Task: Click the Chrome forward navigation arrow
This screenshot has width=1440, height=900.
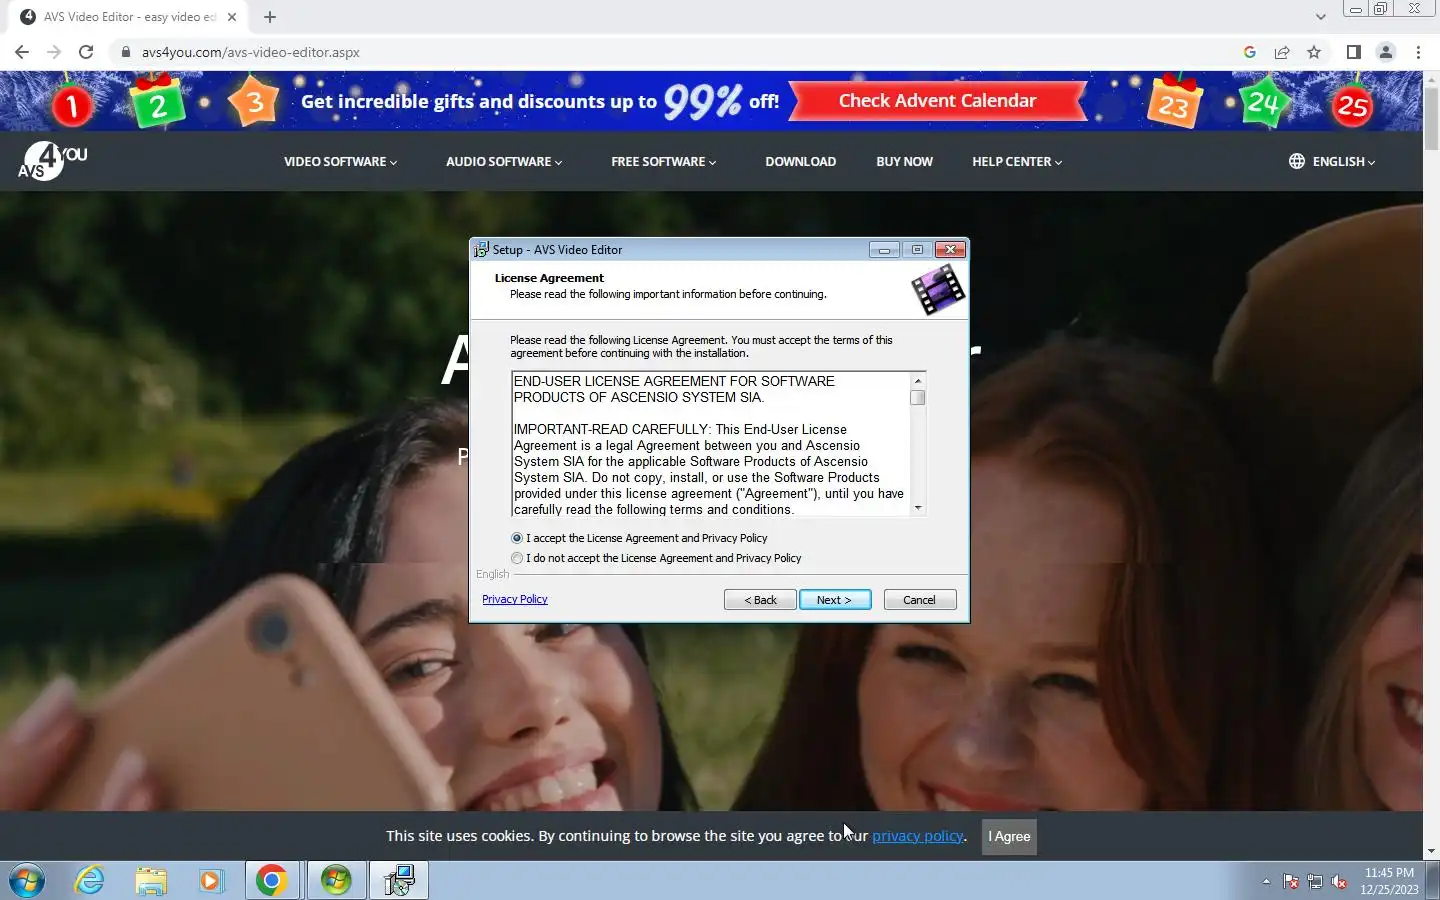Action: (x=54, y=52)
